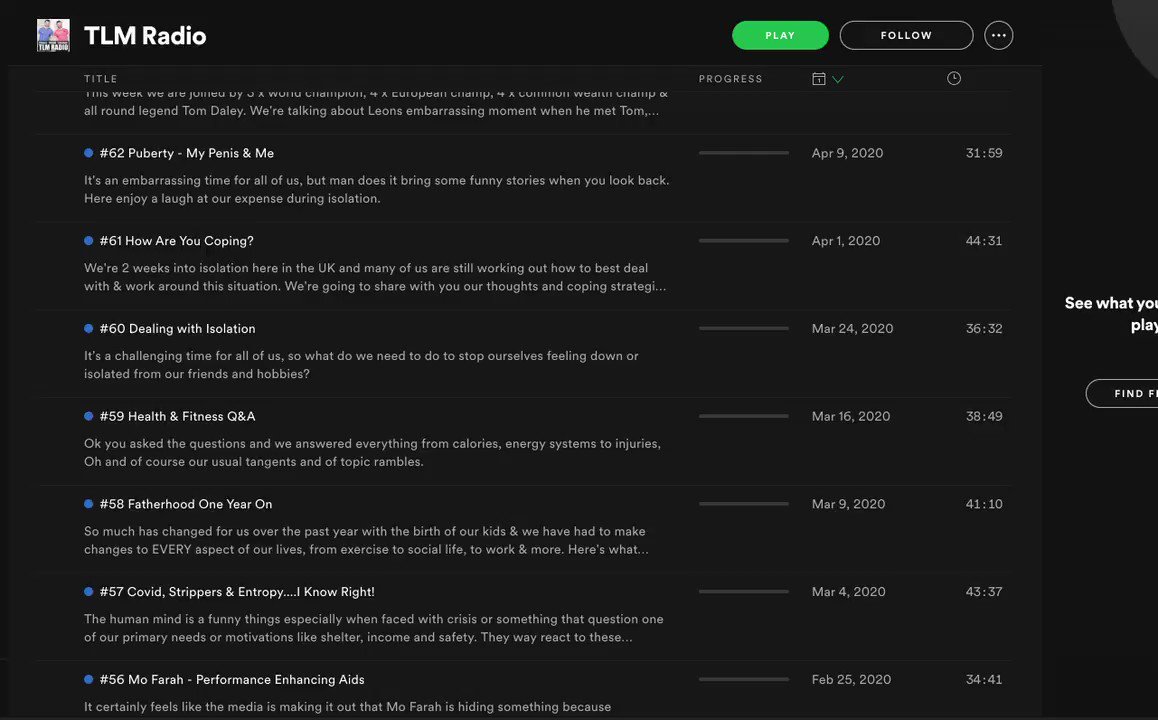This screenshot has width=1158, height=720.
Task: Sort episodes by the TITLE column header
Action: (100, 79)
